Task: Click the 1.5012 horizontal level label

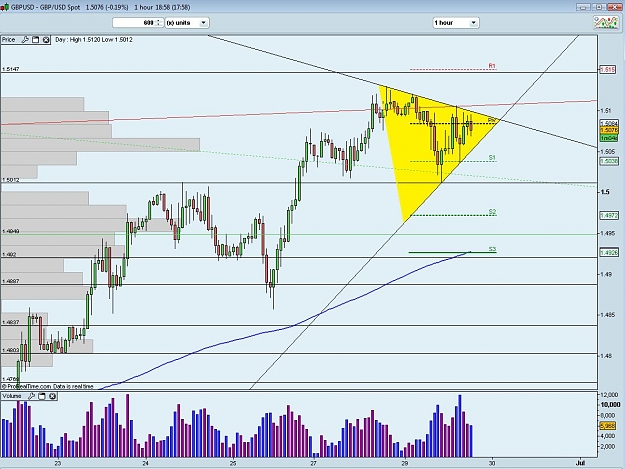Action: click(11, 180)
